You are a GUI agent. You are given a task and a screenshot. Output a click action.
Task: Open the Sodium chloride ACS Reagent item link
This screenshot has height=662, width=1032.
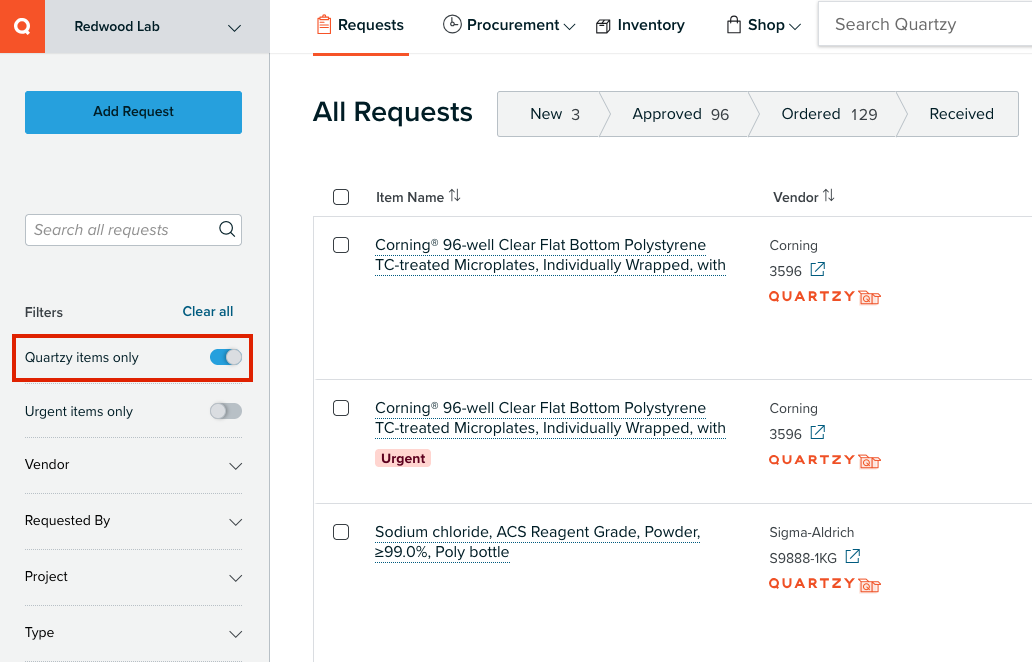pos(538,542)
